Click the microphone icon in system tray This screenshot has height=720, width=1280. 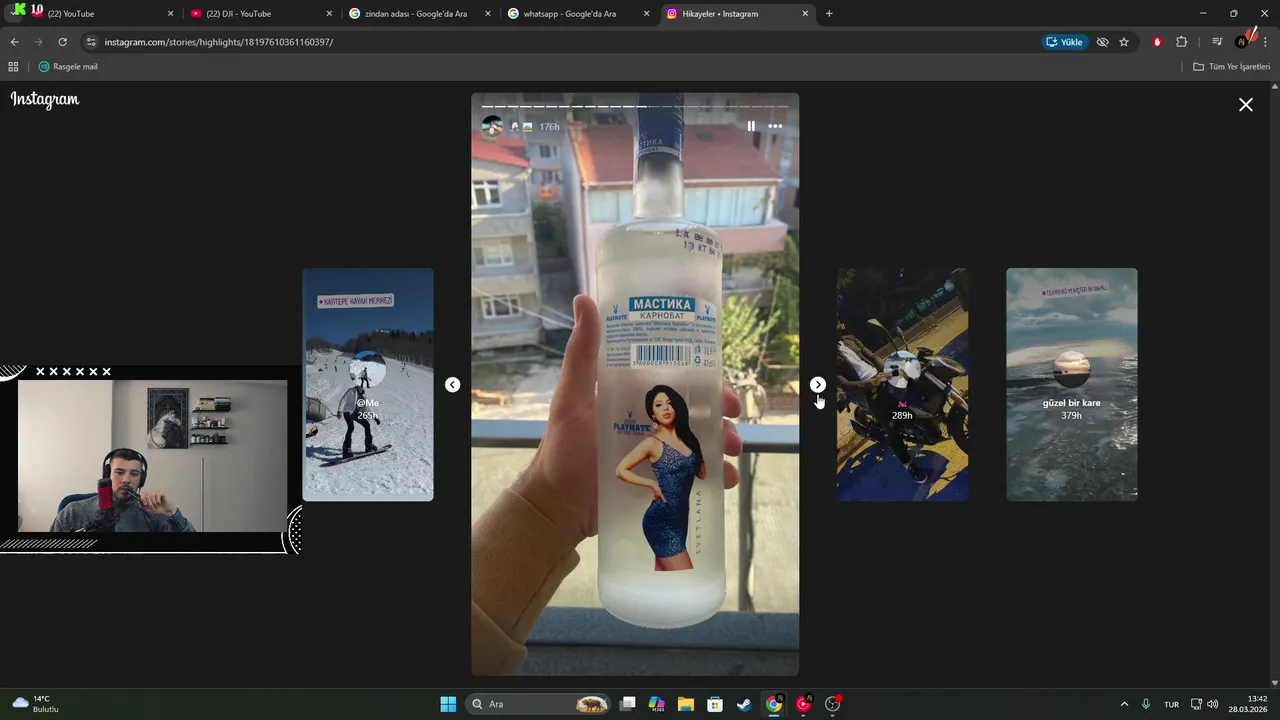pos(1146,704)
